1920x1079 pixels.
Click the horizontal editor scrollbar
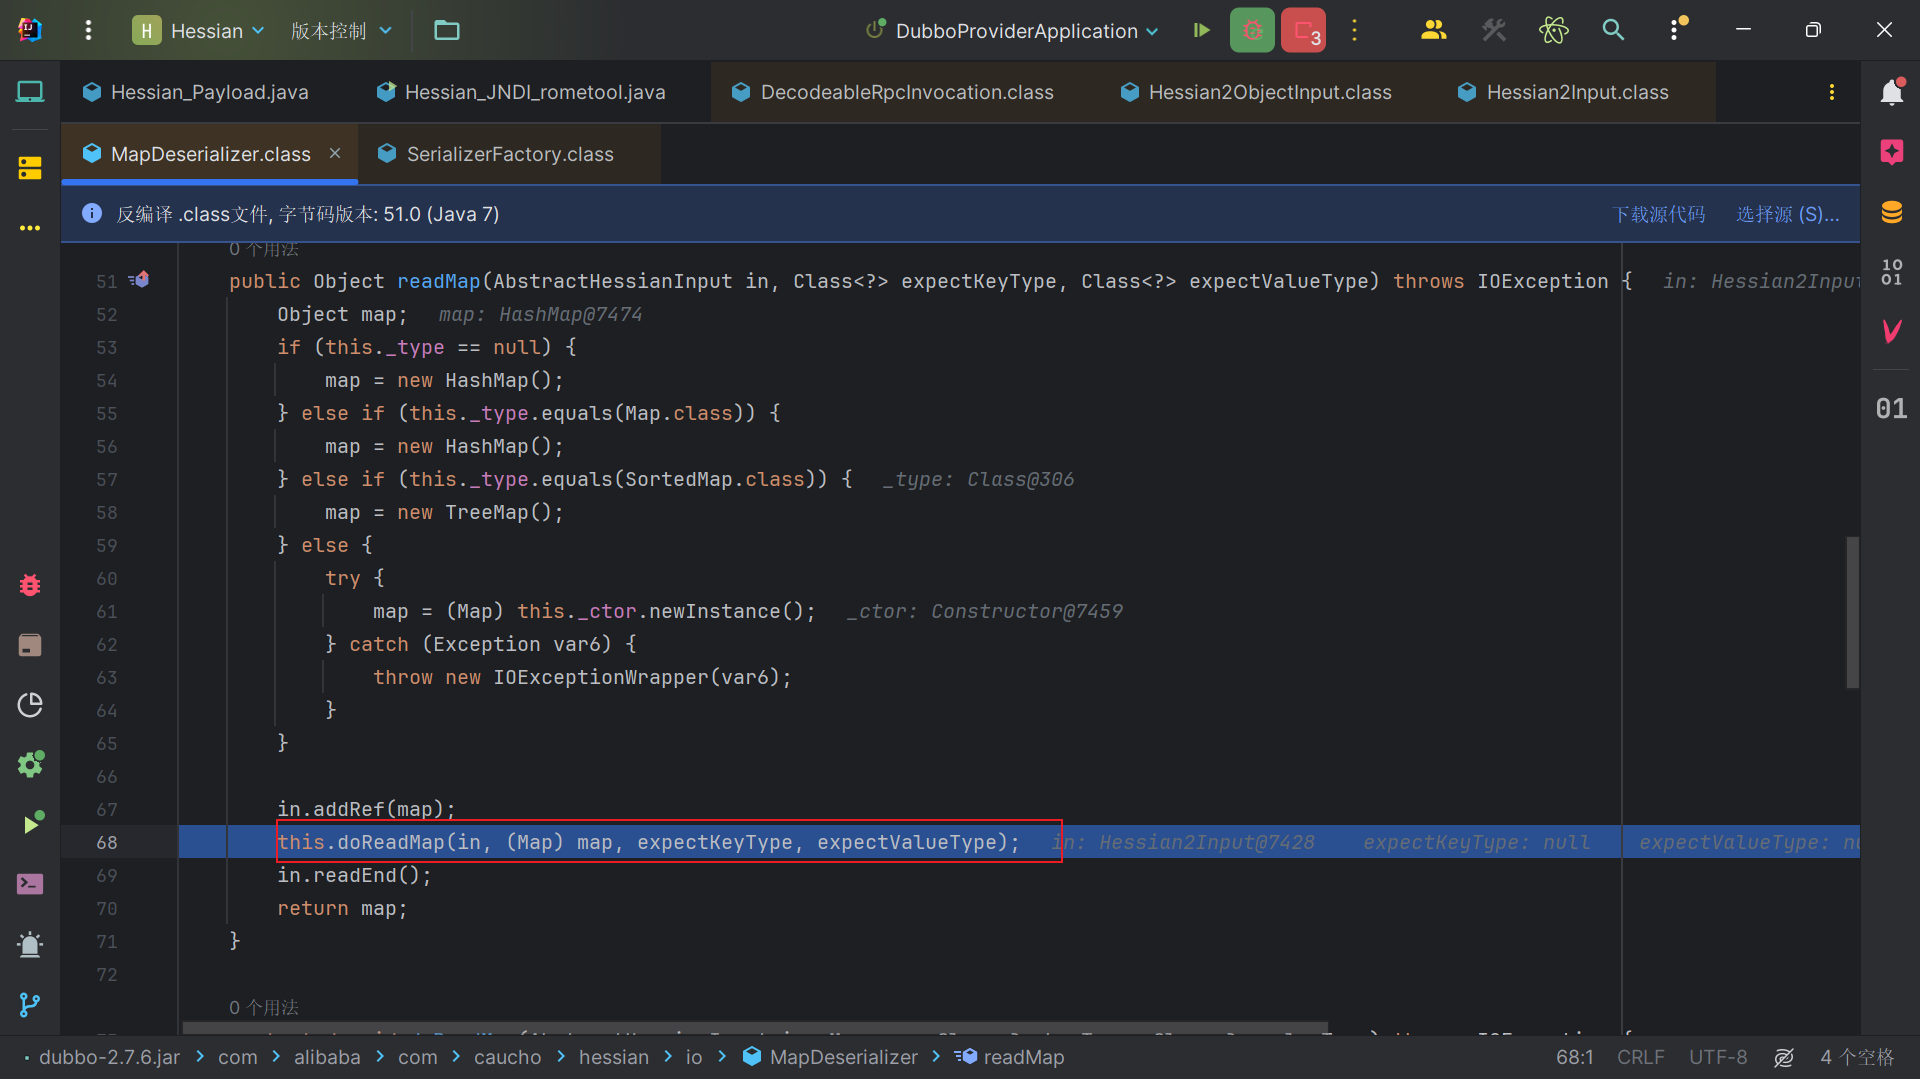point(755,1028)
